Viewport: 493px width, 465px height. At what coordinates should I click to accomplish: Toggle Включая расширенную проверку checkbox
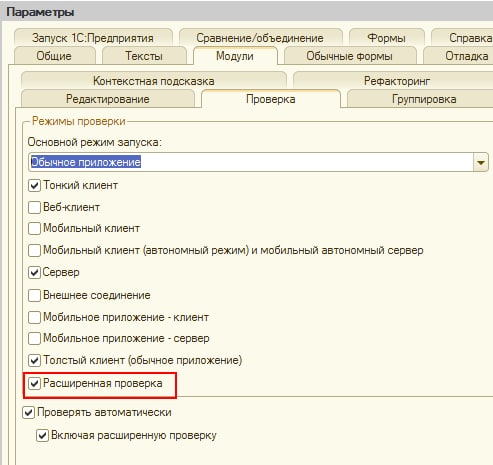[42, 436]
